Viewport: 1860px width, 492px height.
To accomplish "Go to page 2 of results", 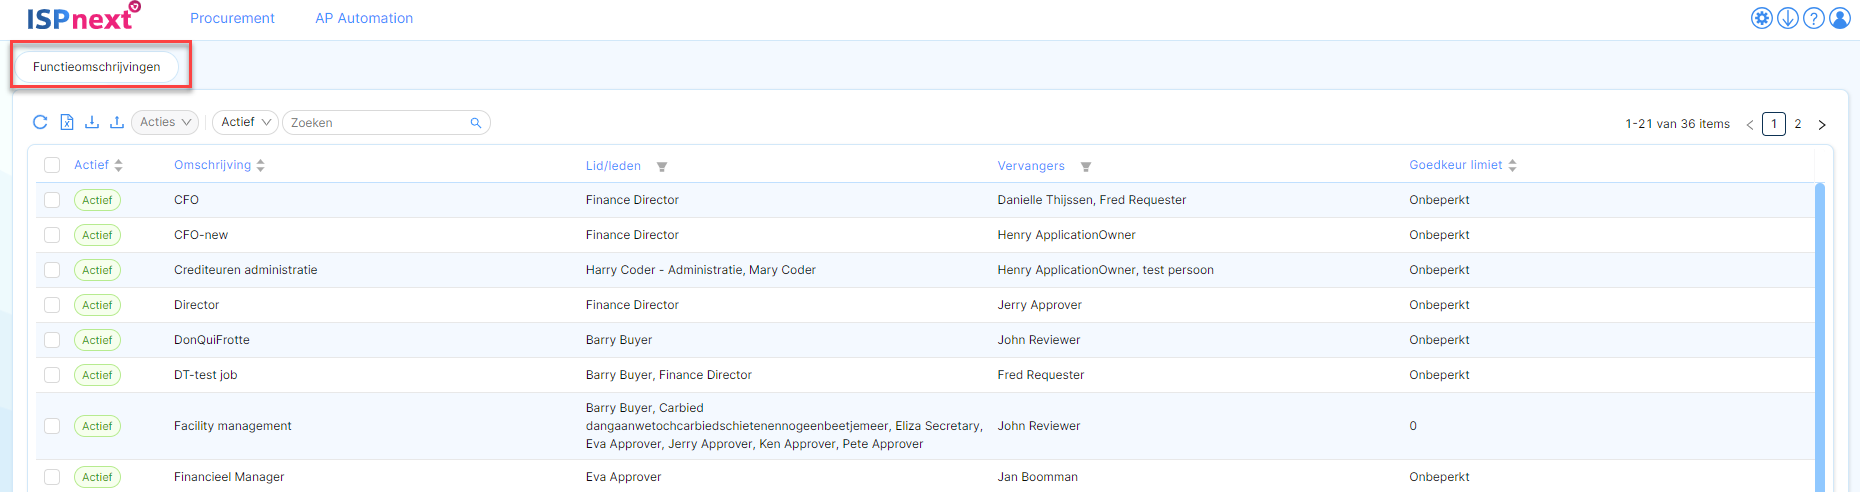I will click(x=1798, y=124).
